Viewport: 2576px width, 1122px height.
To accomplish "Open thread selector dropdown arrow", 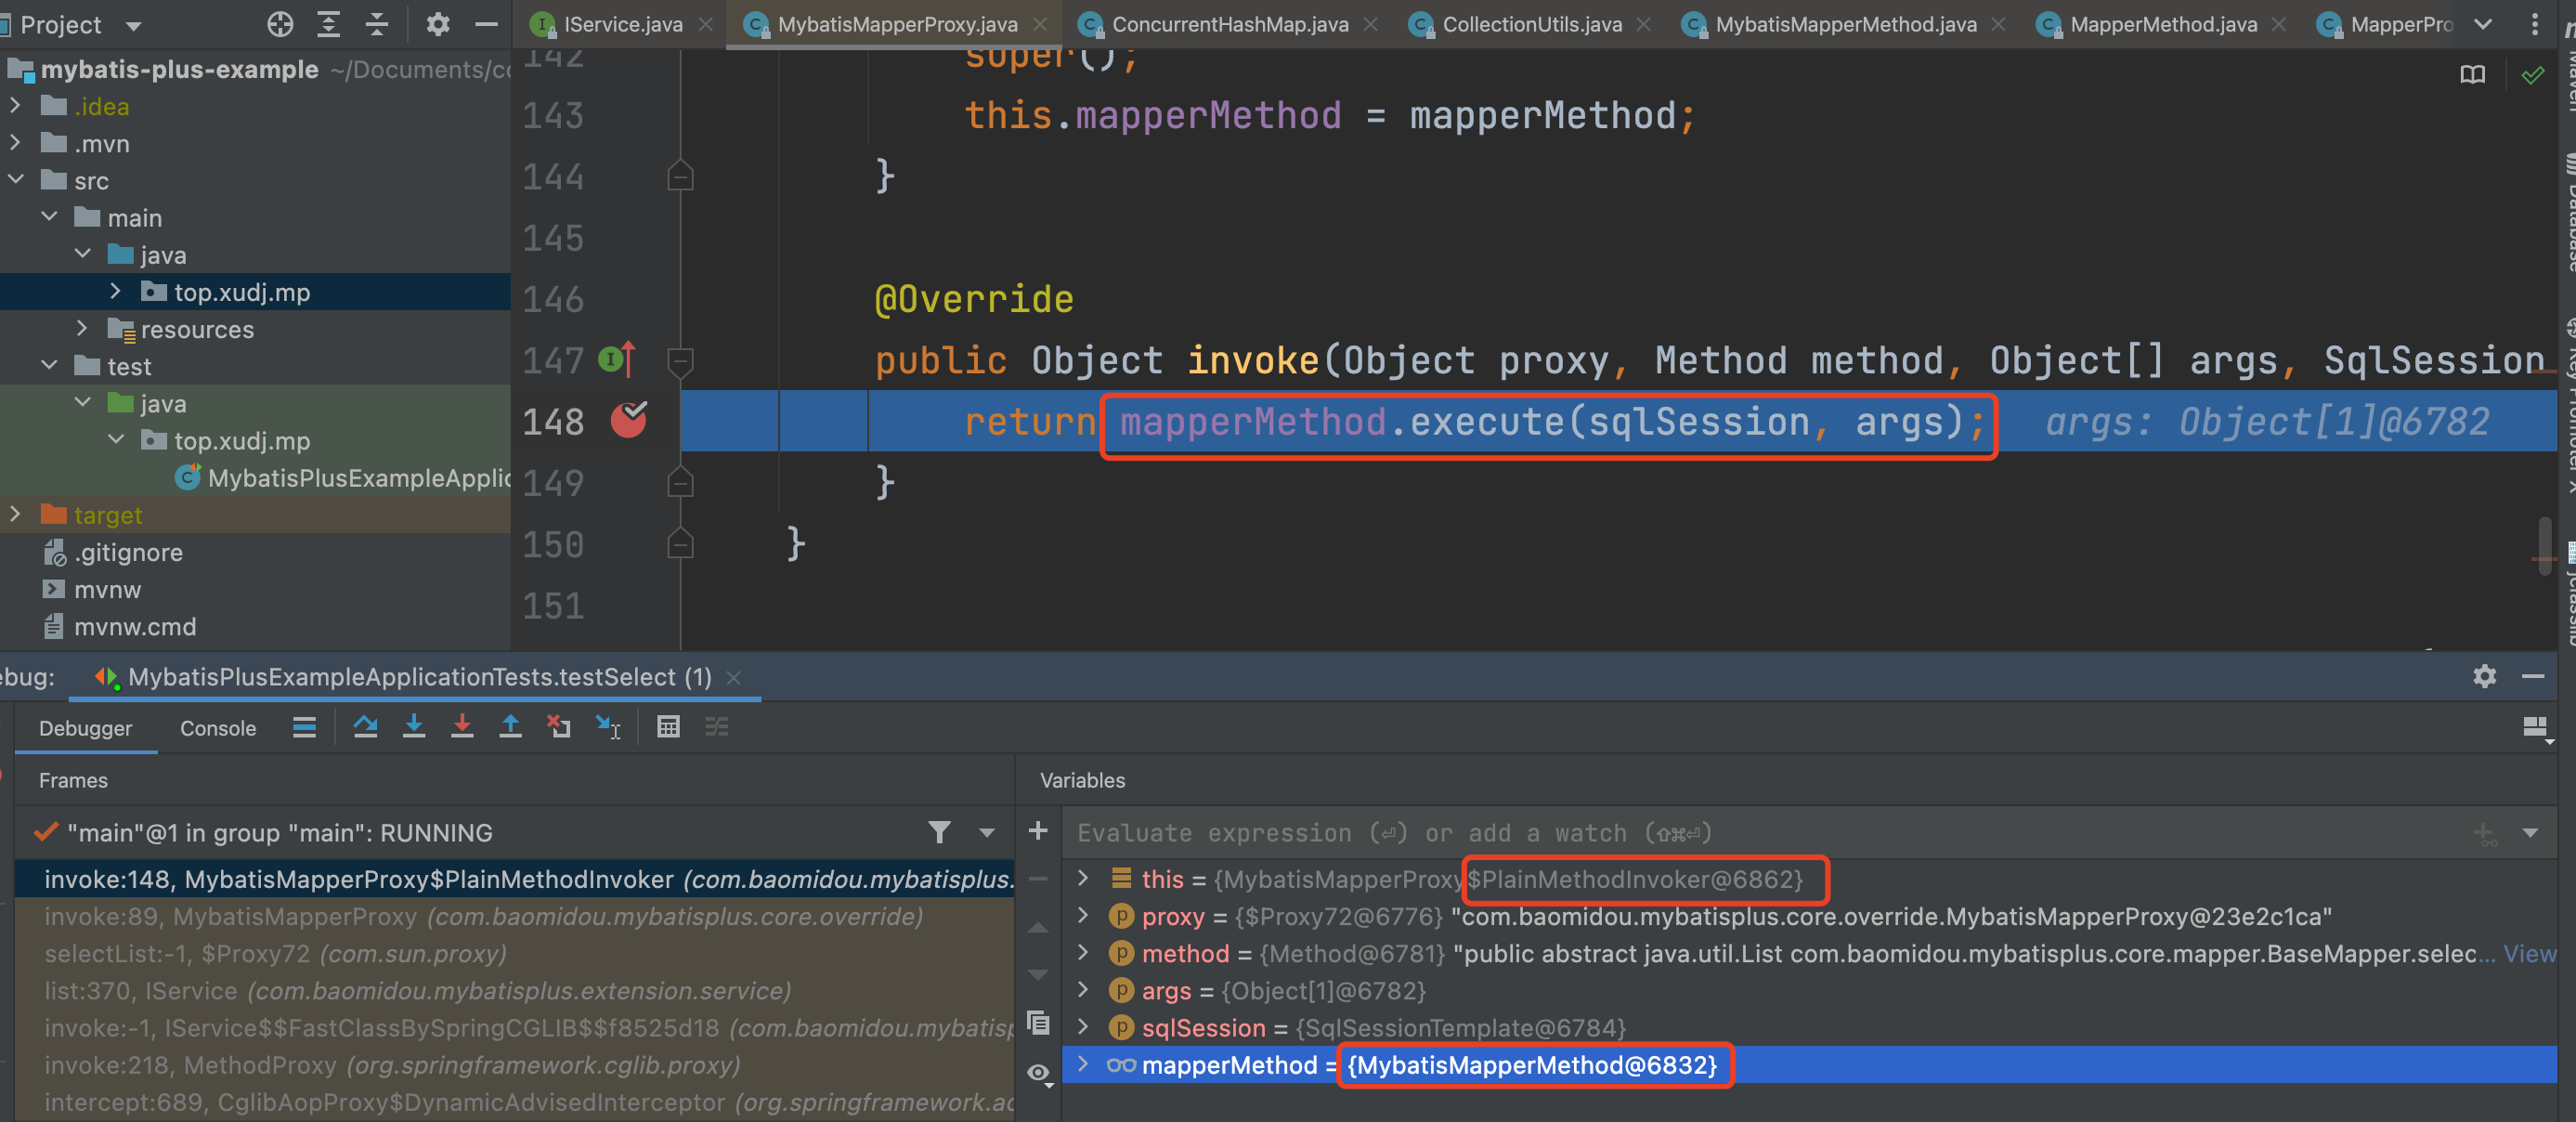I will 987,833.
